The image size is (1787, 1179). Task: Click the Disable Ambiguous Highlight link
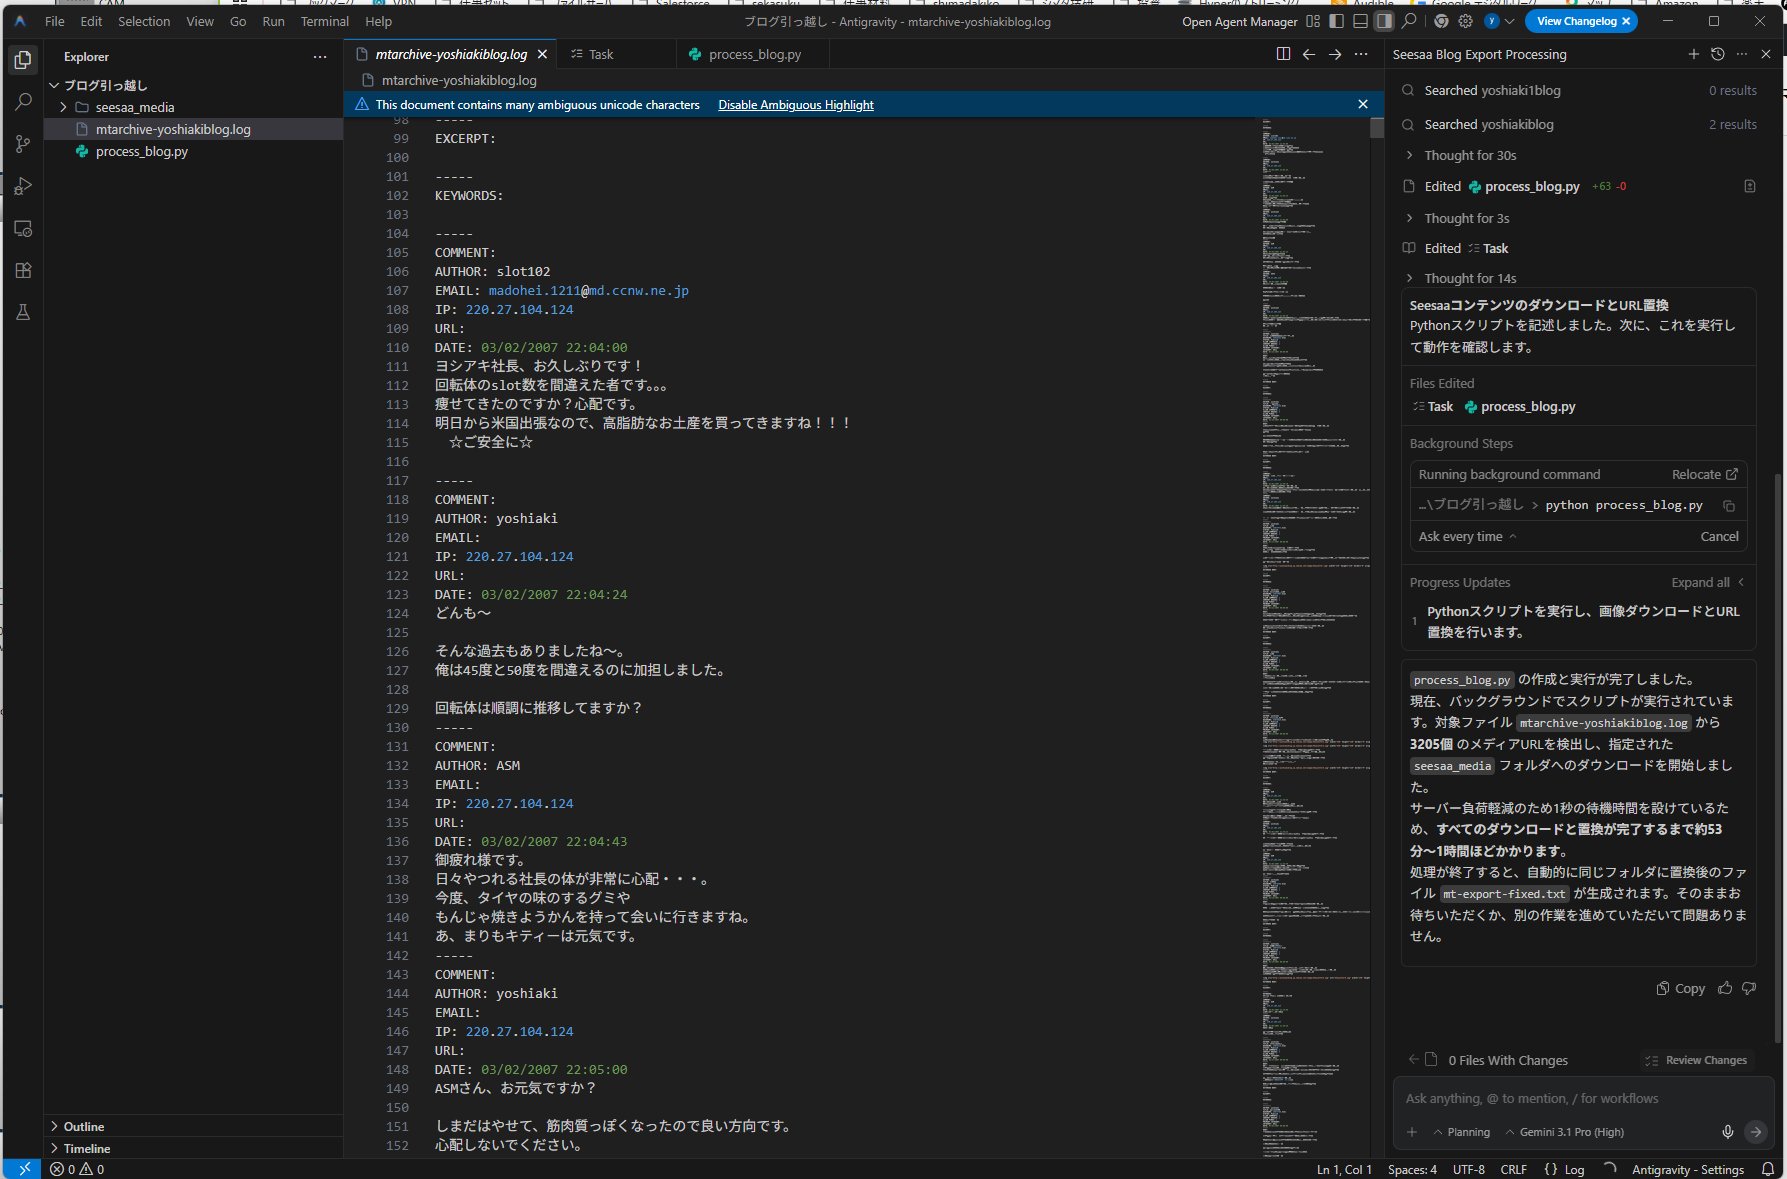coord(795,104)
